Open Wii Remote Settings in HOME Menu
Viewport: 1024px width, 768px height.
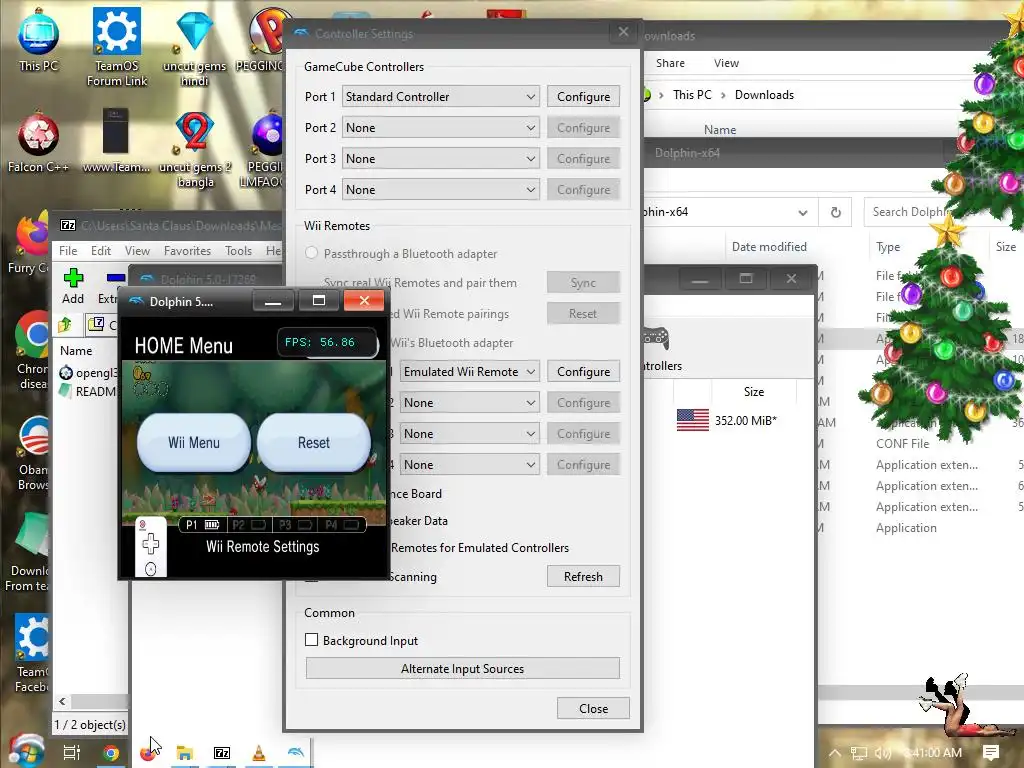pyautogui.click(x=263, y=547)
